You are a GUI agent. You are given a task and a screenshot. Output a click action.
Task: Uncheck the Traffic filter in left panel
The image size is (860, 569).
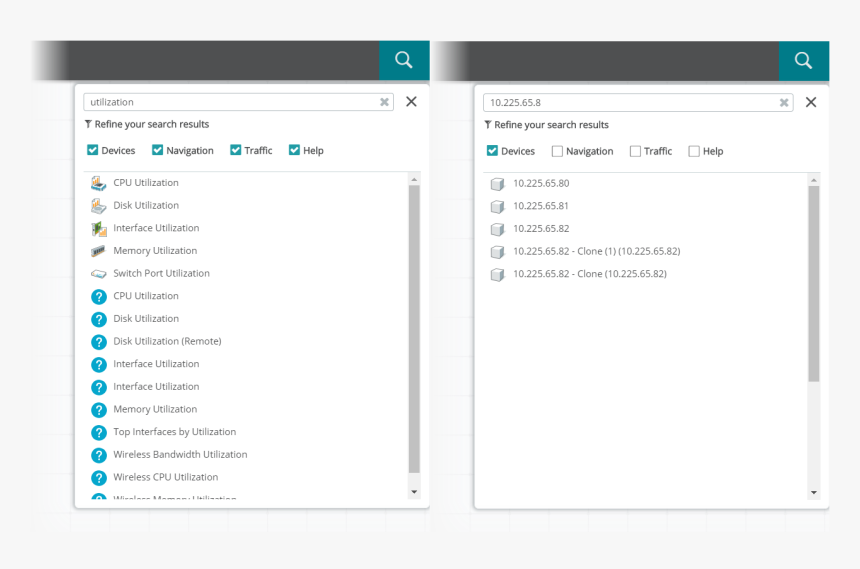[x=236, y=151]
